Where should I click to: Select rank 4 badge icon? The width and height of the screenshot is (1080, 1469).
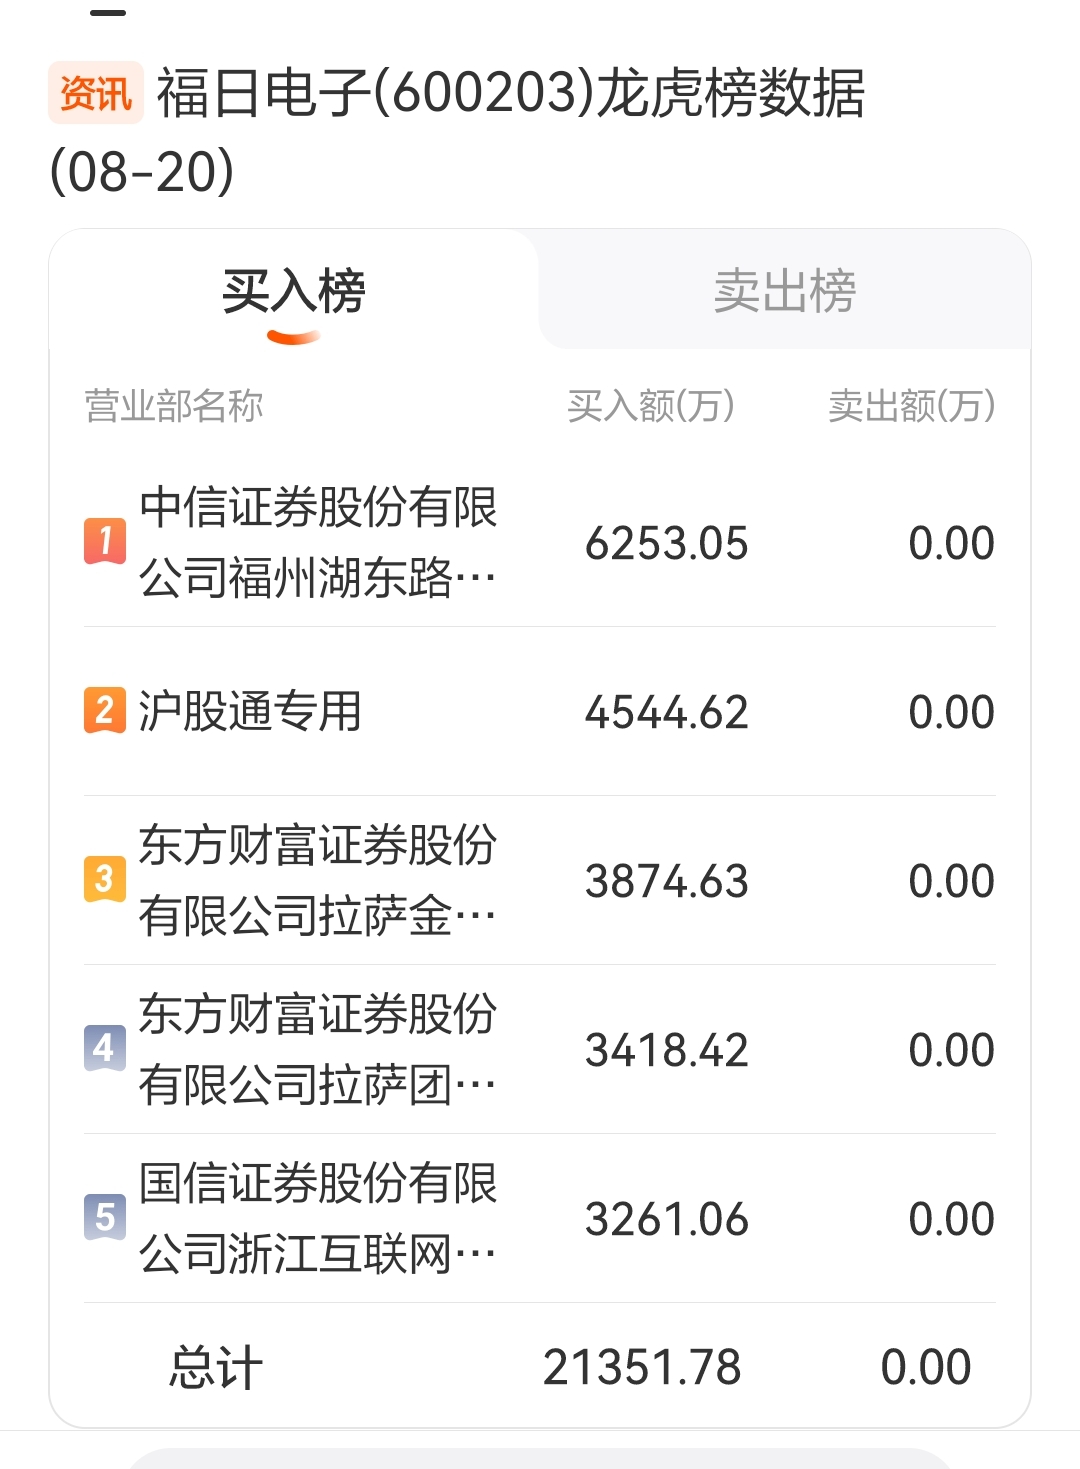pos(104,1048)
